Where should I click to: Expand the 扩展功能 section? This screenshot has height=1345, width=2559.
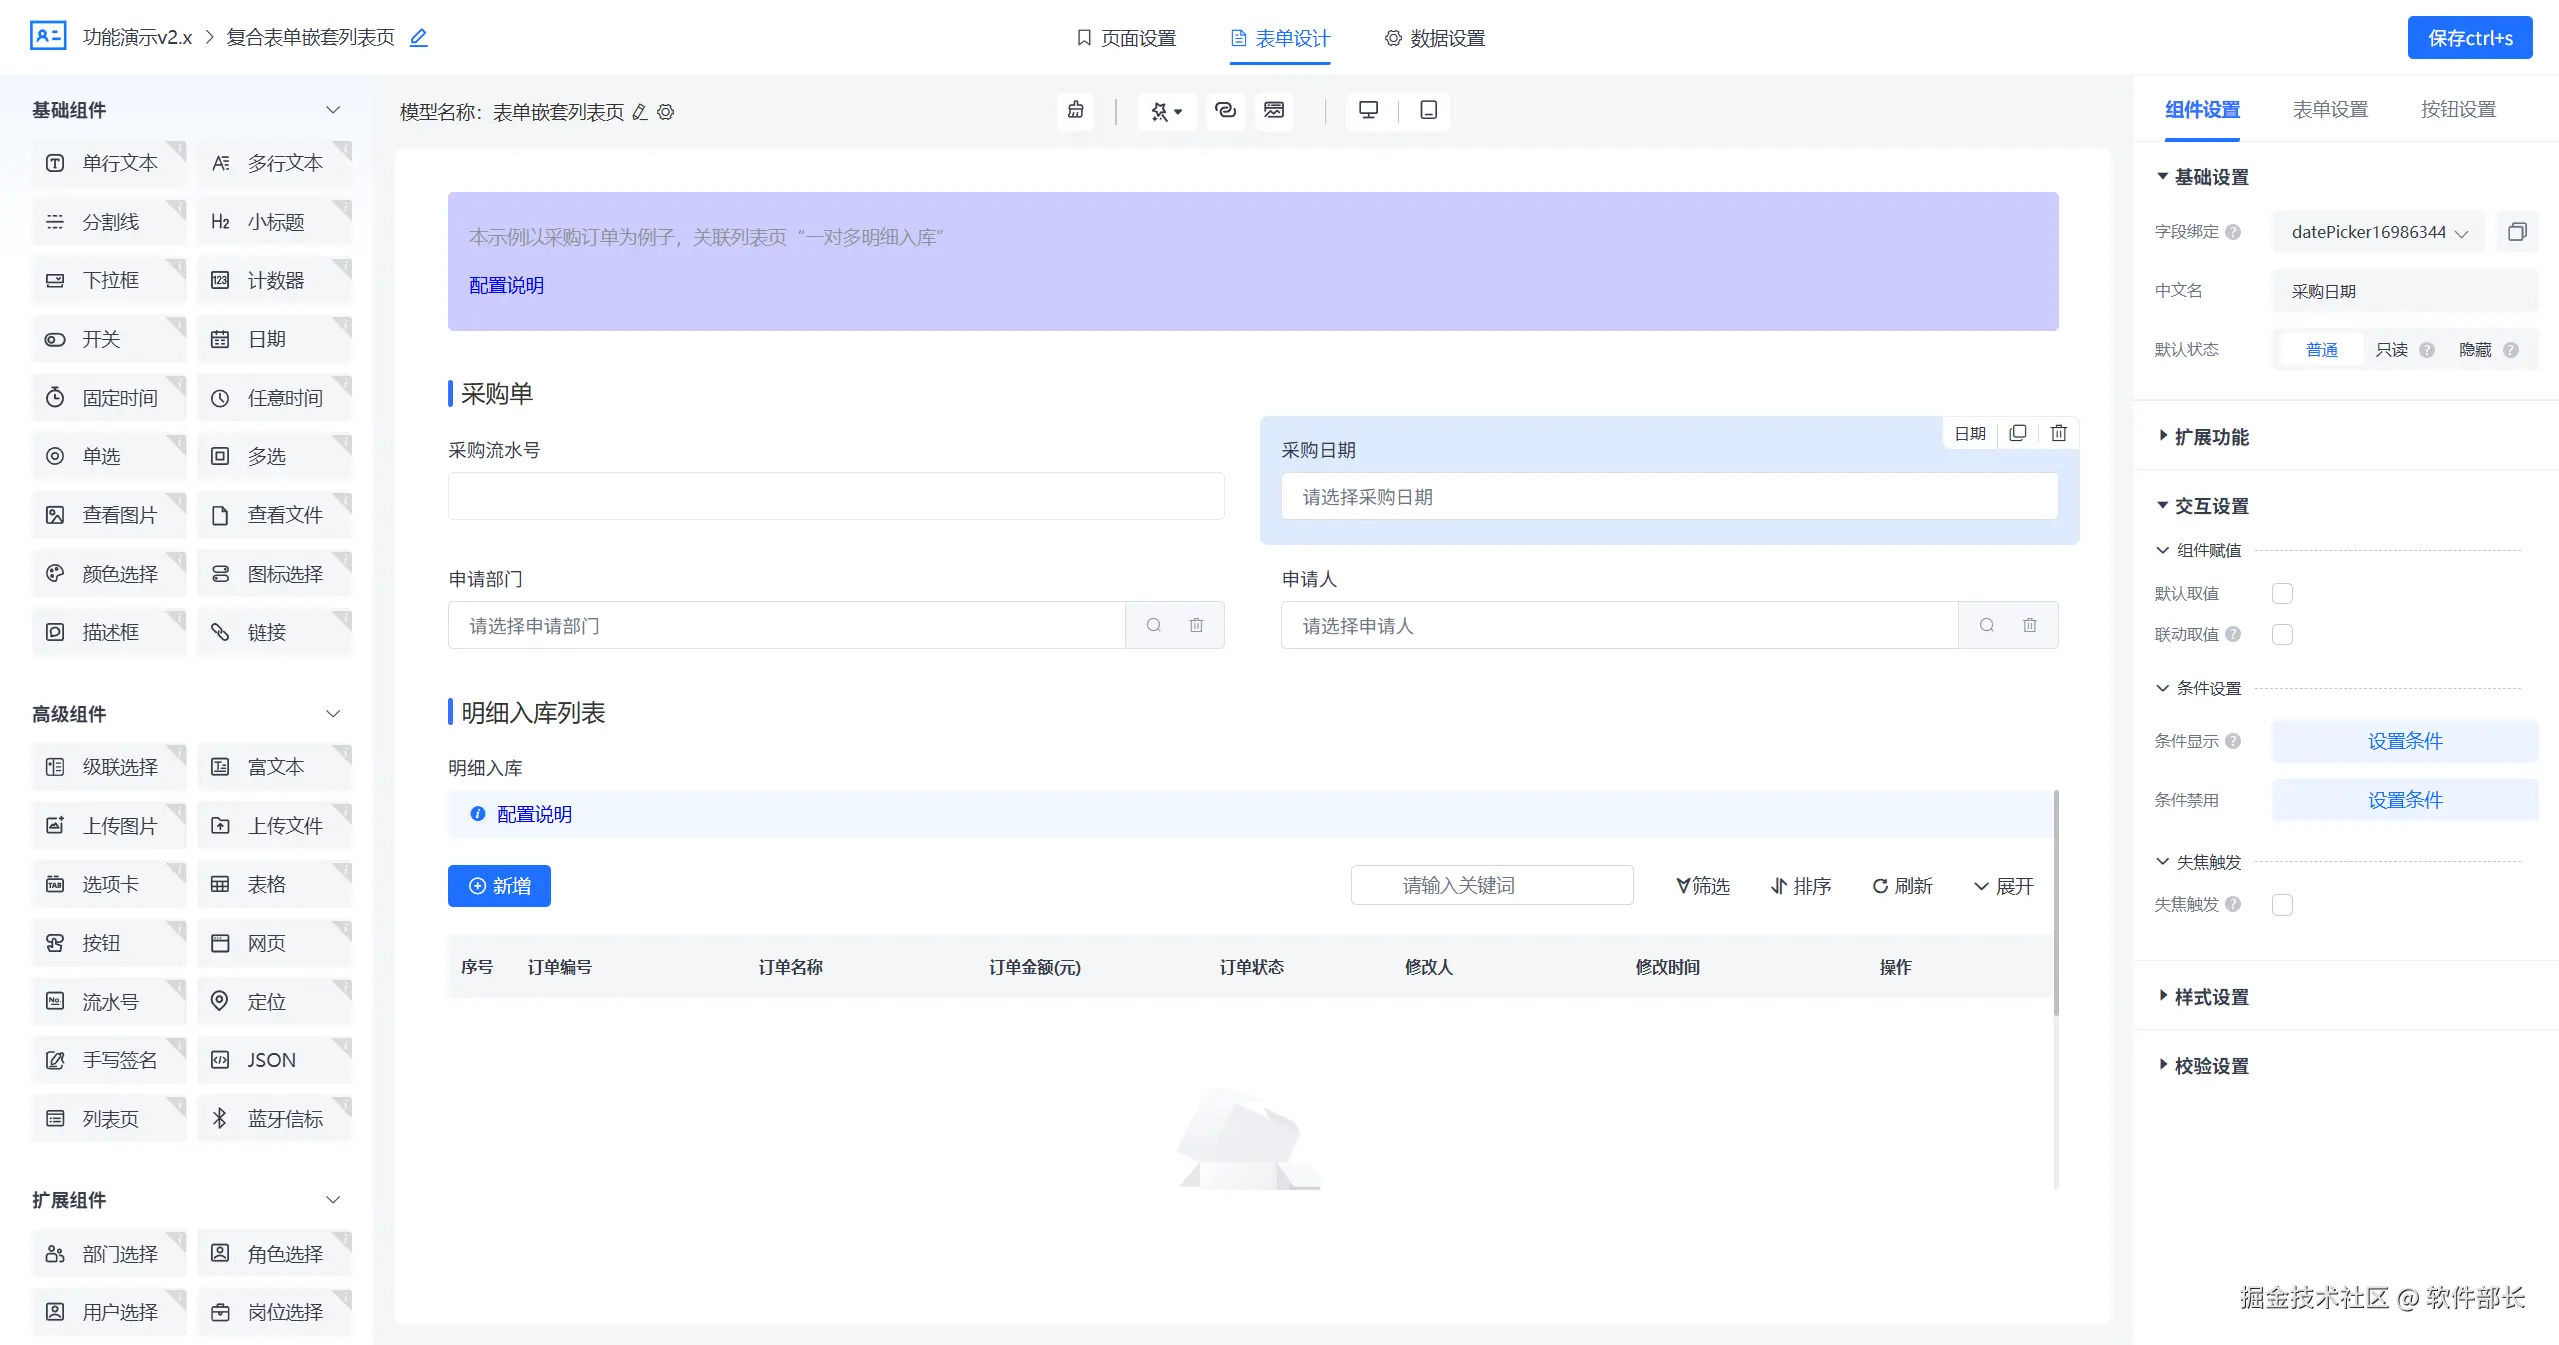tap(2210, 437)
